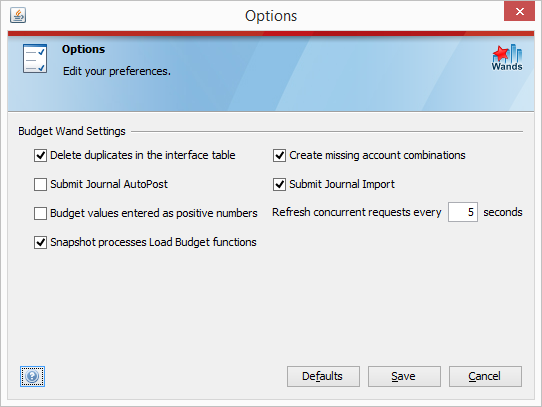Close the Options dialog window
542x407 pixels.
[519, 11]
